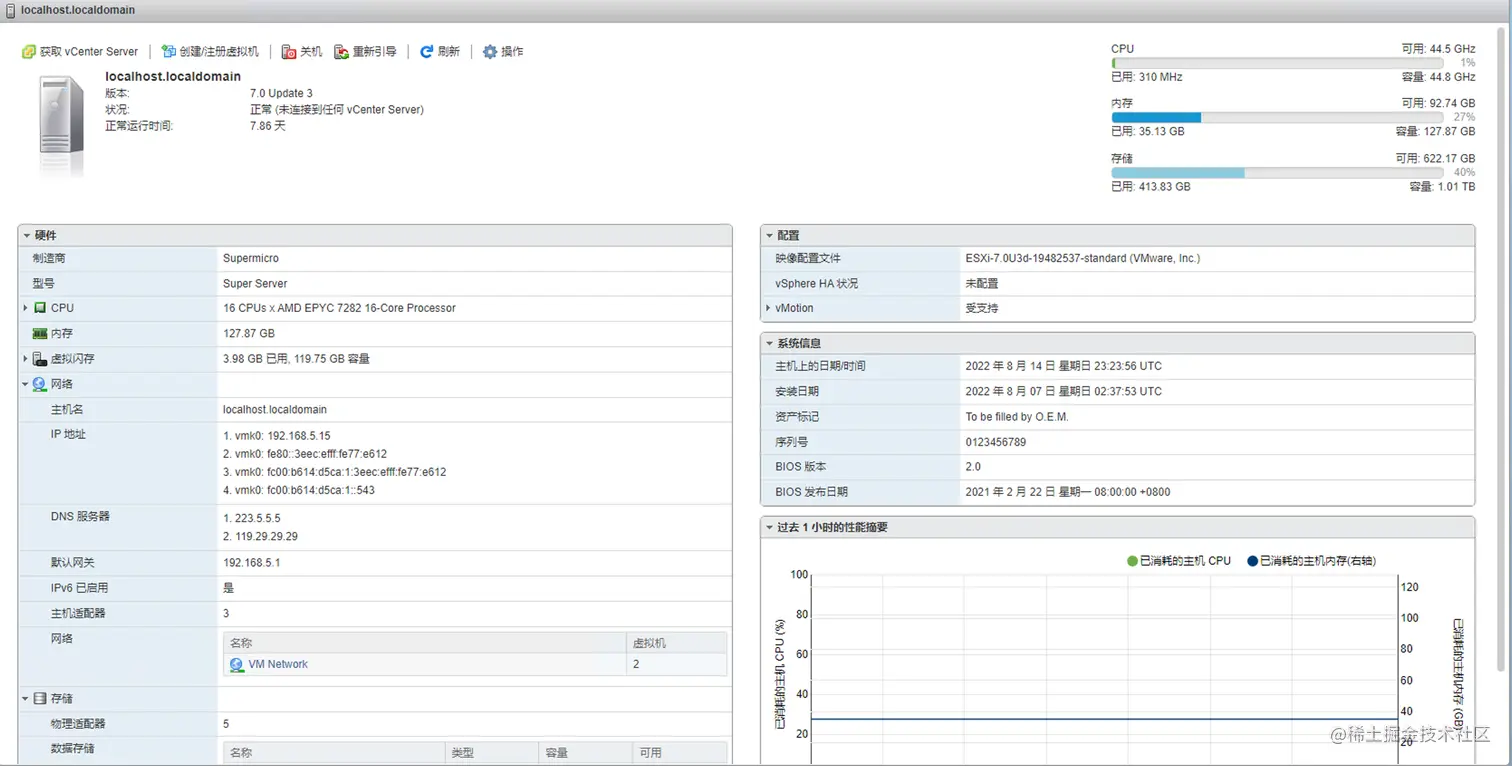This screenshot has height=766, width=1512.
Task: Click the 重新引导 button
Action: point(365,52)
